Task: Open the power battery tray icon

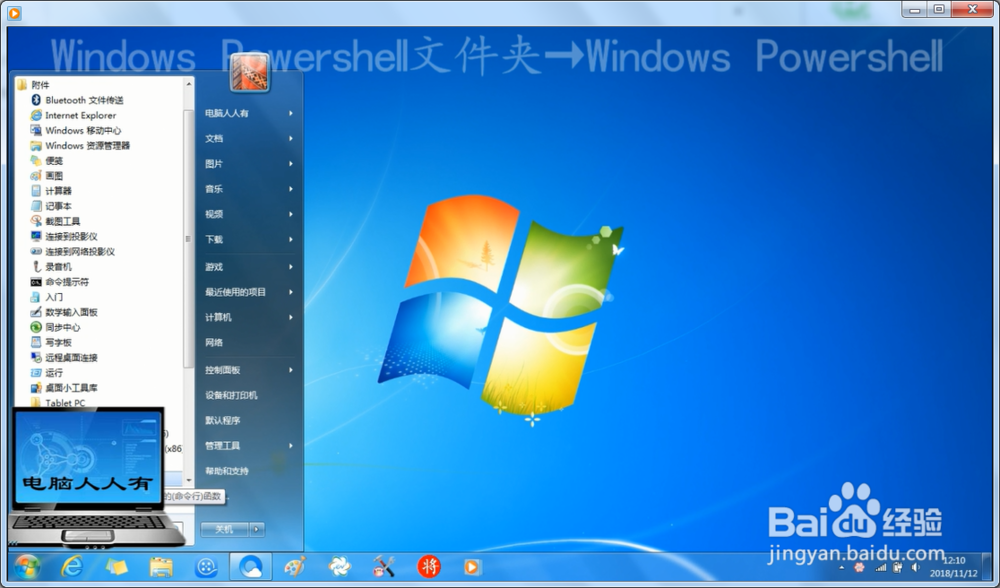Action: 898,568
